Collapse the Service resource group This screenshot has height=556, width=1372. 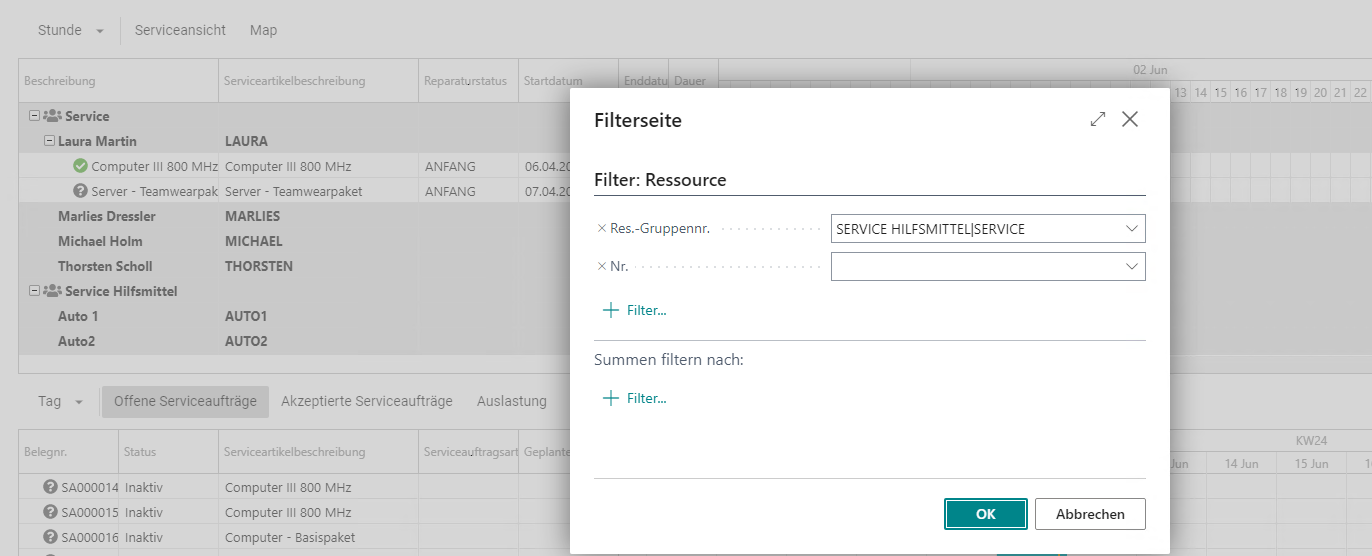pyautogui.click(x=35, y=116)
